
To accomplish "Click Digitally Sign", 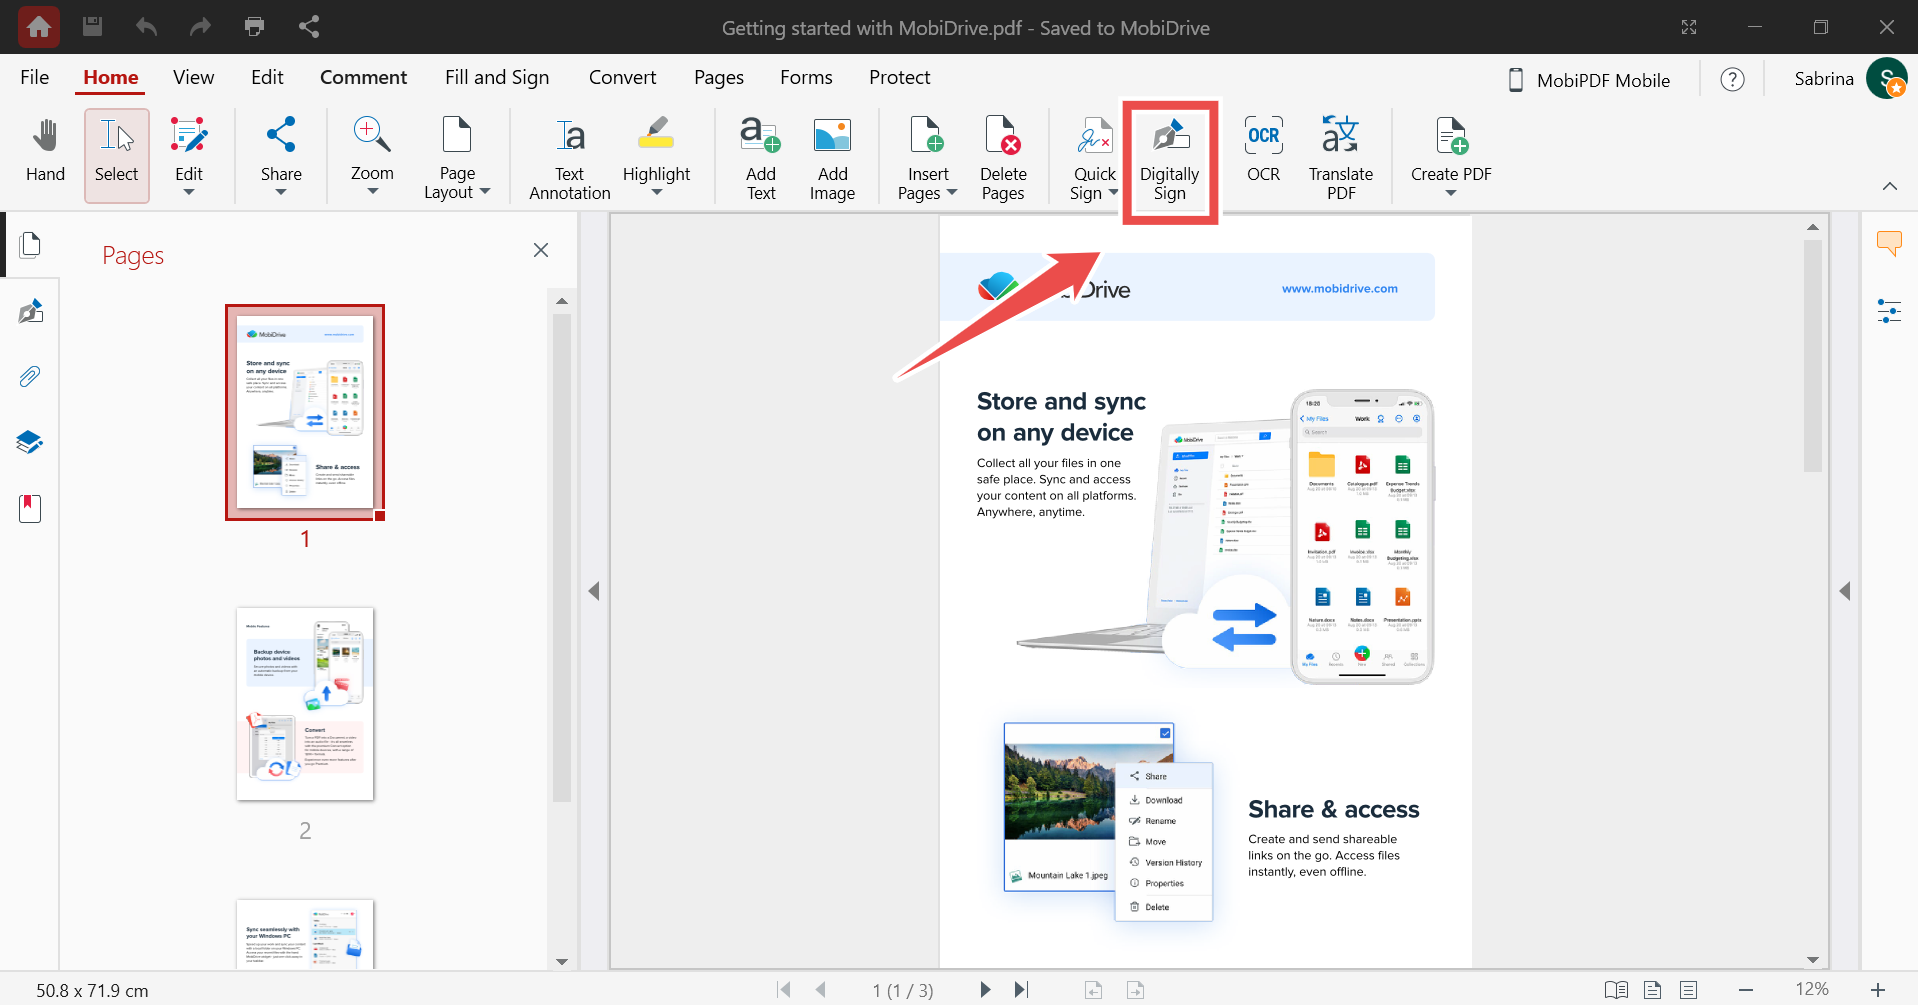I will pyautogui.click(x=1169, y=160).
